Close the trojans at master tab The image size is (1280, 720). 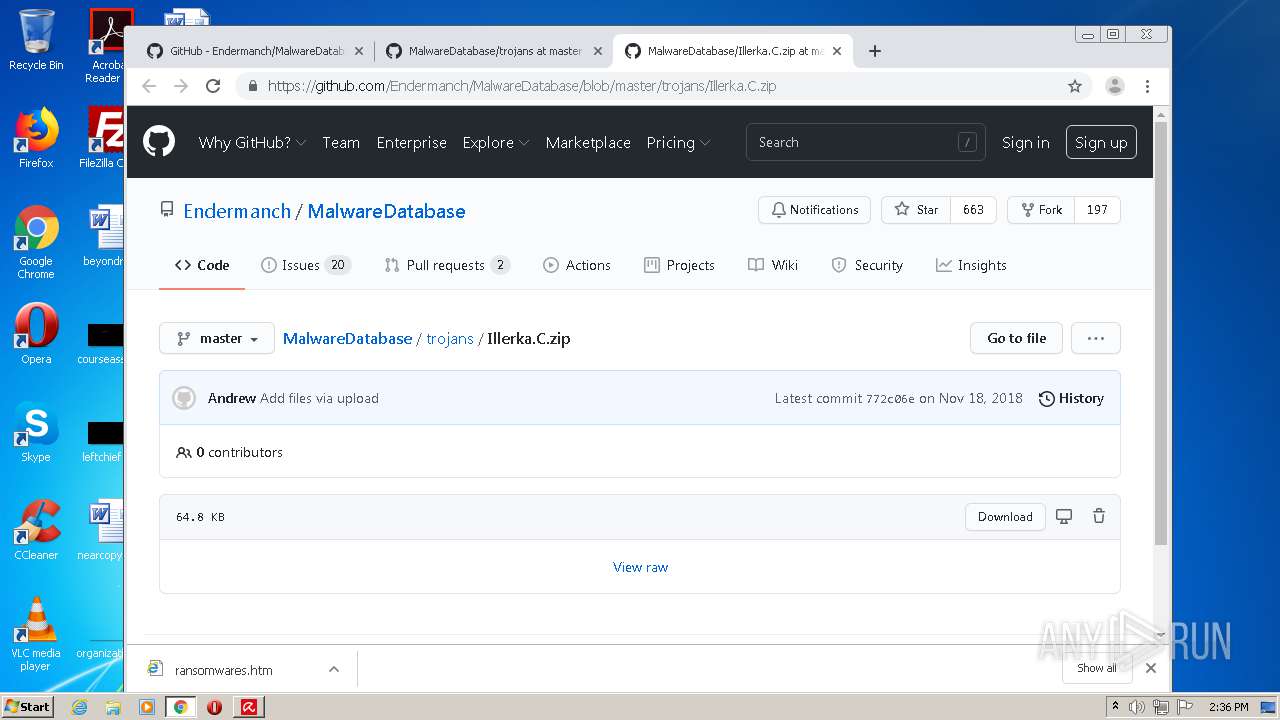(x=597, y=51)
